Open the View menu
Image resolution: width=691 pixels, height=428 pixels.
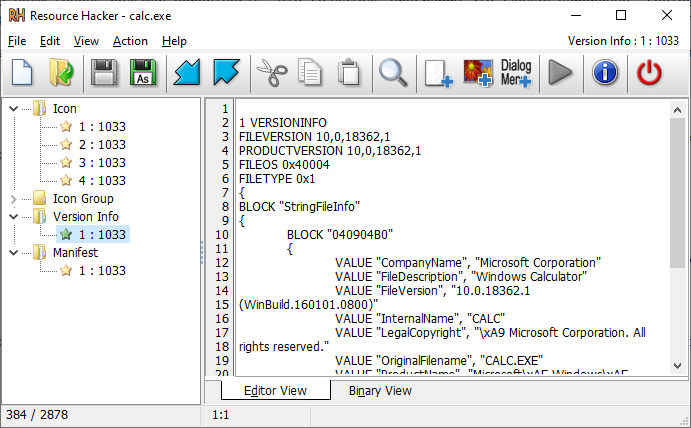(86, 41)
